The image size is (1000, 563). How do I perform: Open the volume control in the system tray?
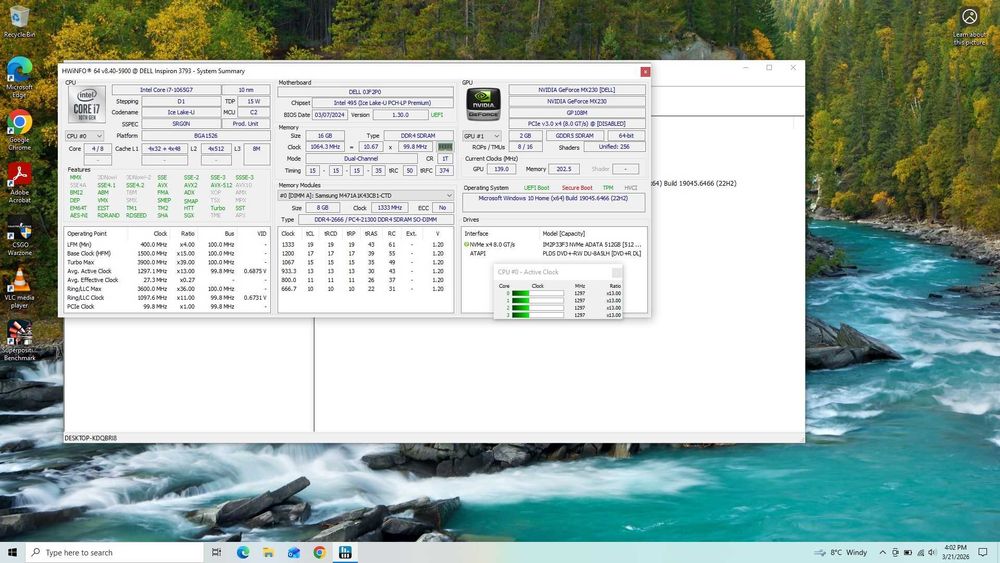point(932,552)
